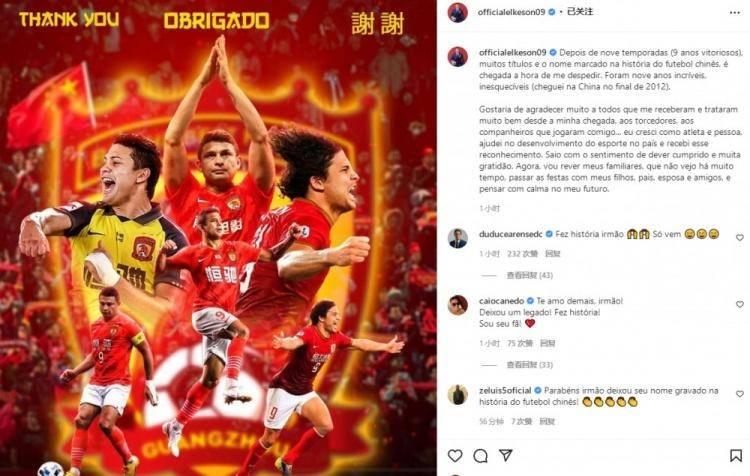Open the comment bubble icon
The height and width of the screenshot is (476, 750).
pyautogui.click(x=480, y=455)
